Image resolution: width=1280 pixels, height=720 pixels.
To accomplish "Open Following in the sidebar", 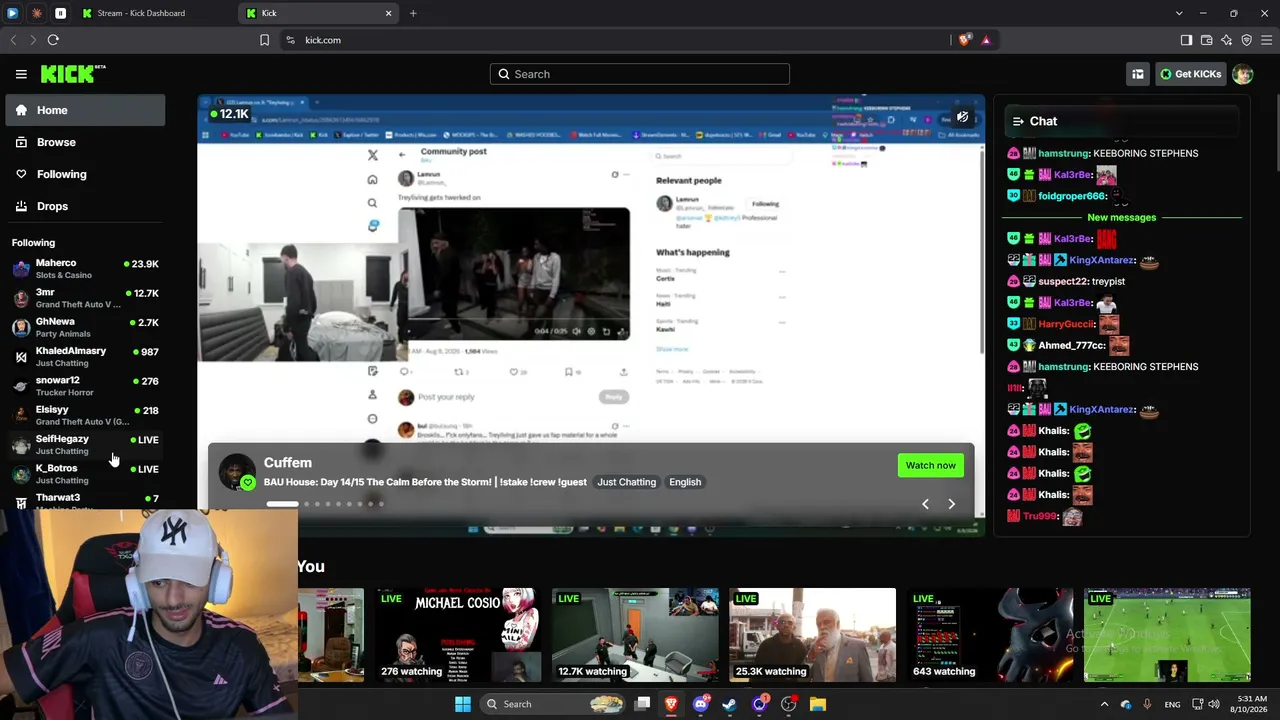I will (x=85, y=174).
